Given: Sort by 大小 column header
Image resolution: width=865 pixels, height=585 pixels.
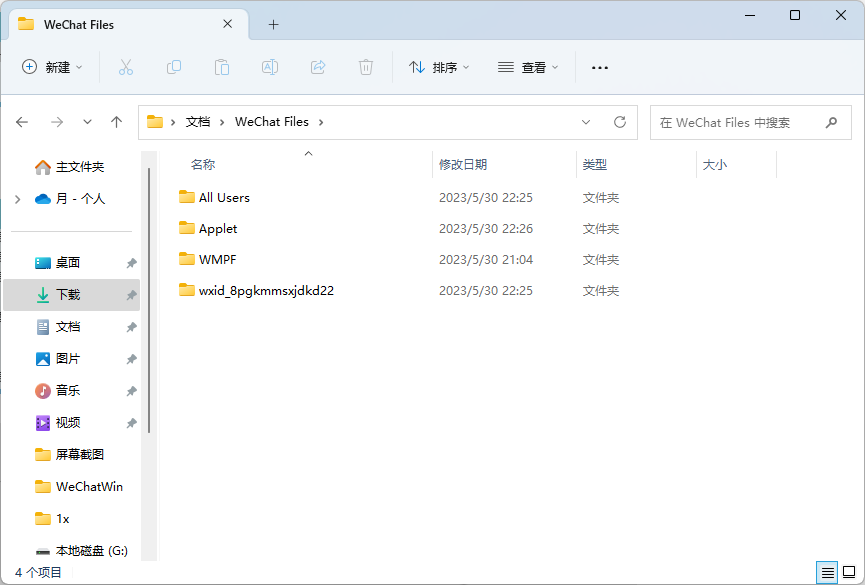Looking at the screenshot, I should [715, 164].
